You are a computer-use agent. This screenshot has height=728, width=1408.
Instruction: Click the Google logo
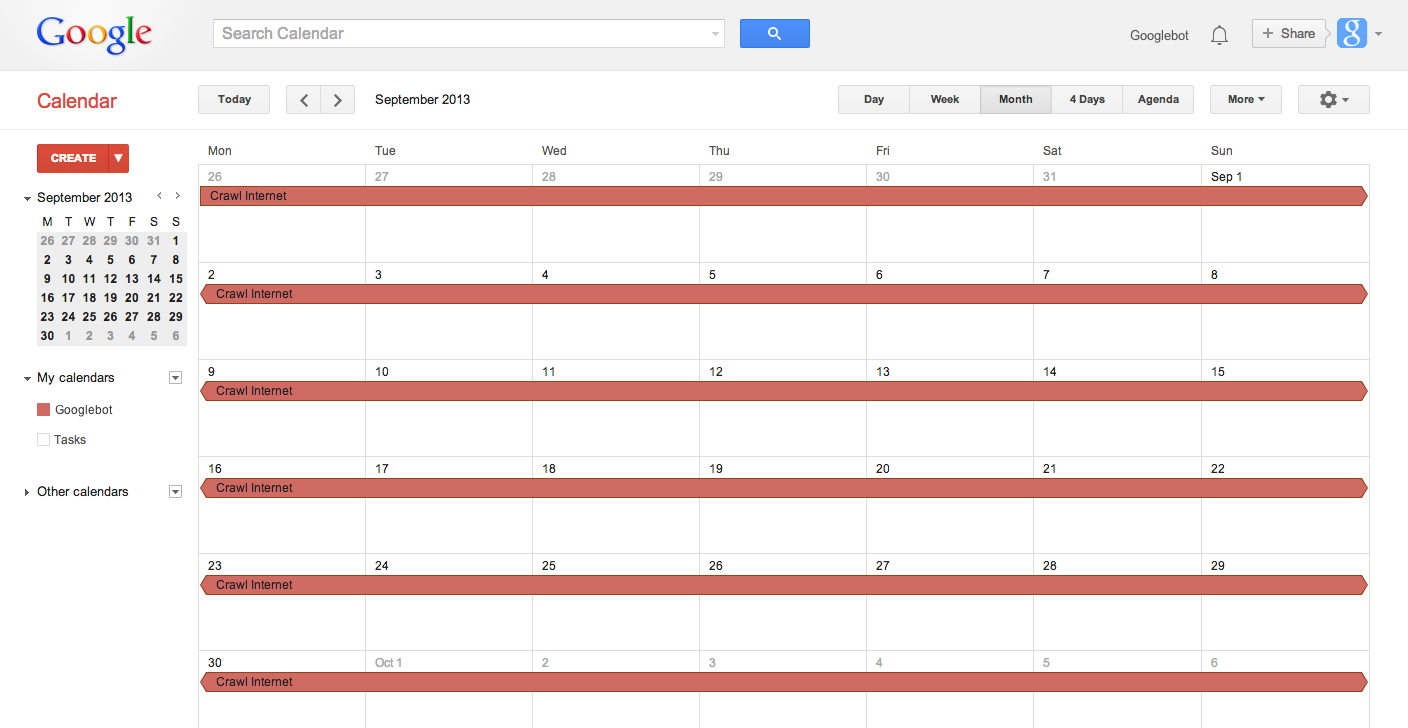tap(94, 35)
